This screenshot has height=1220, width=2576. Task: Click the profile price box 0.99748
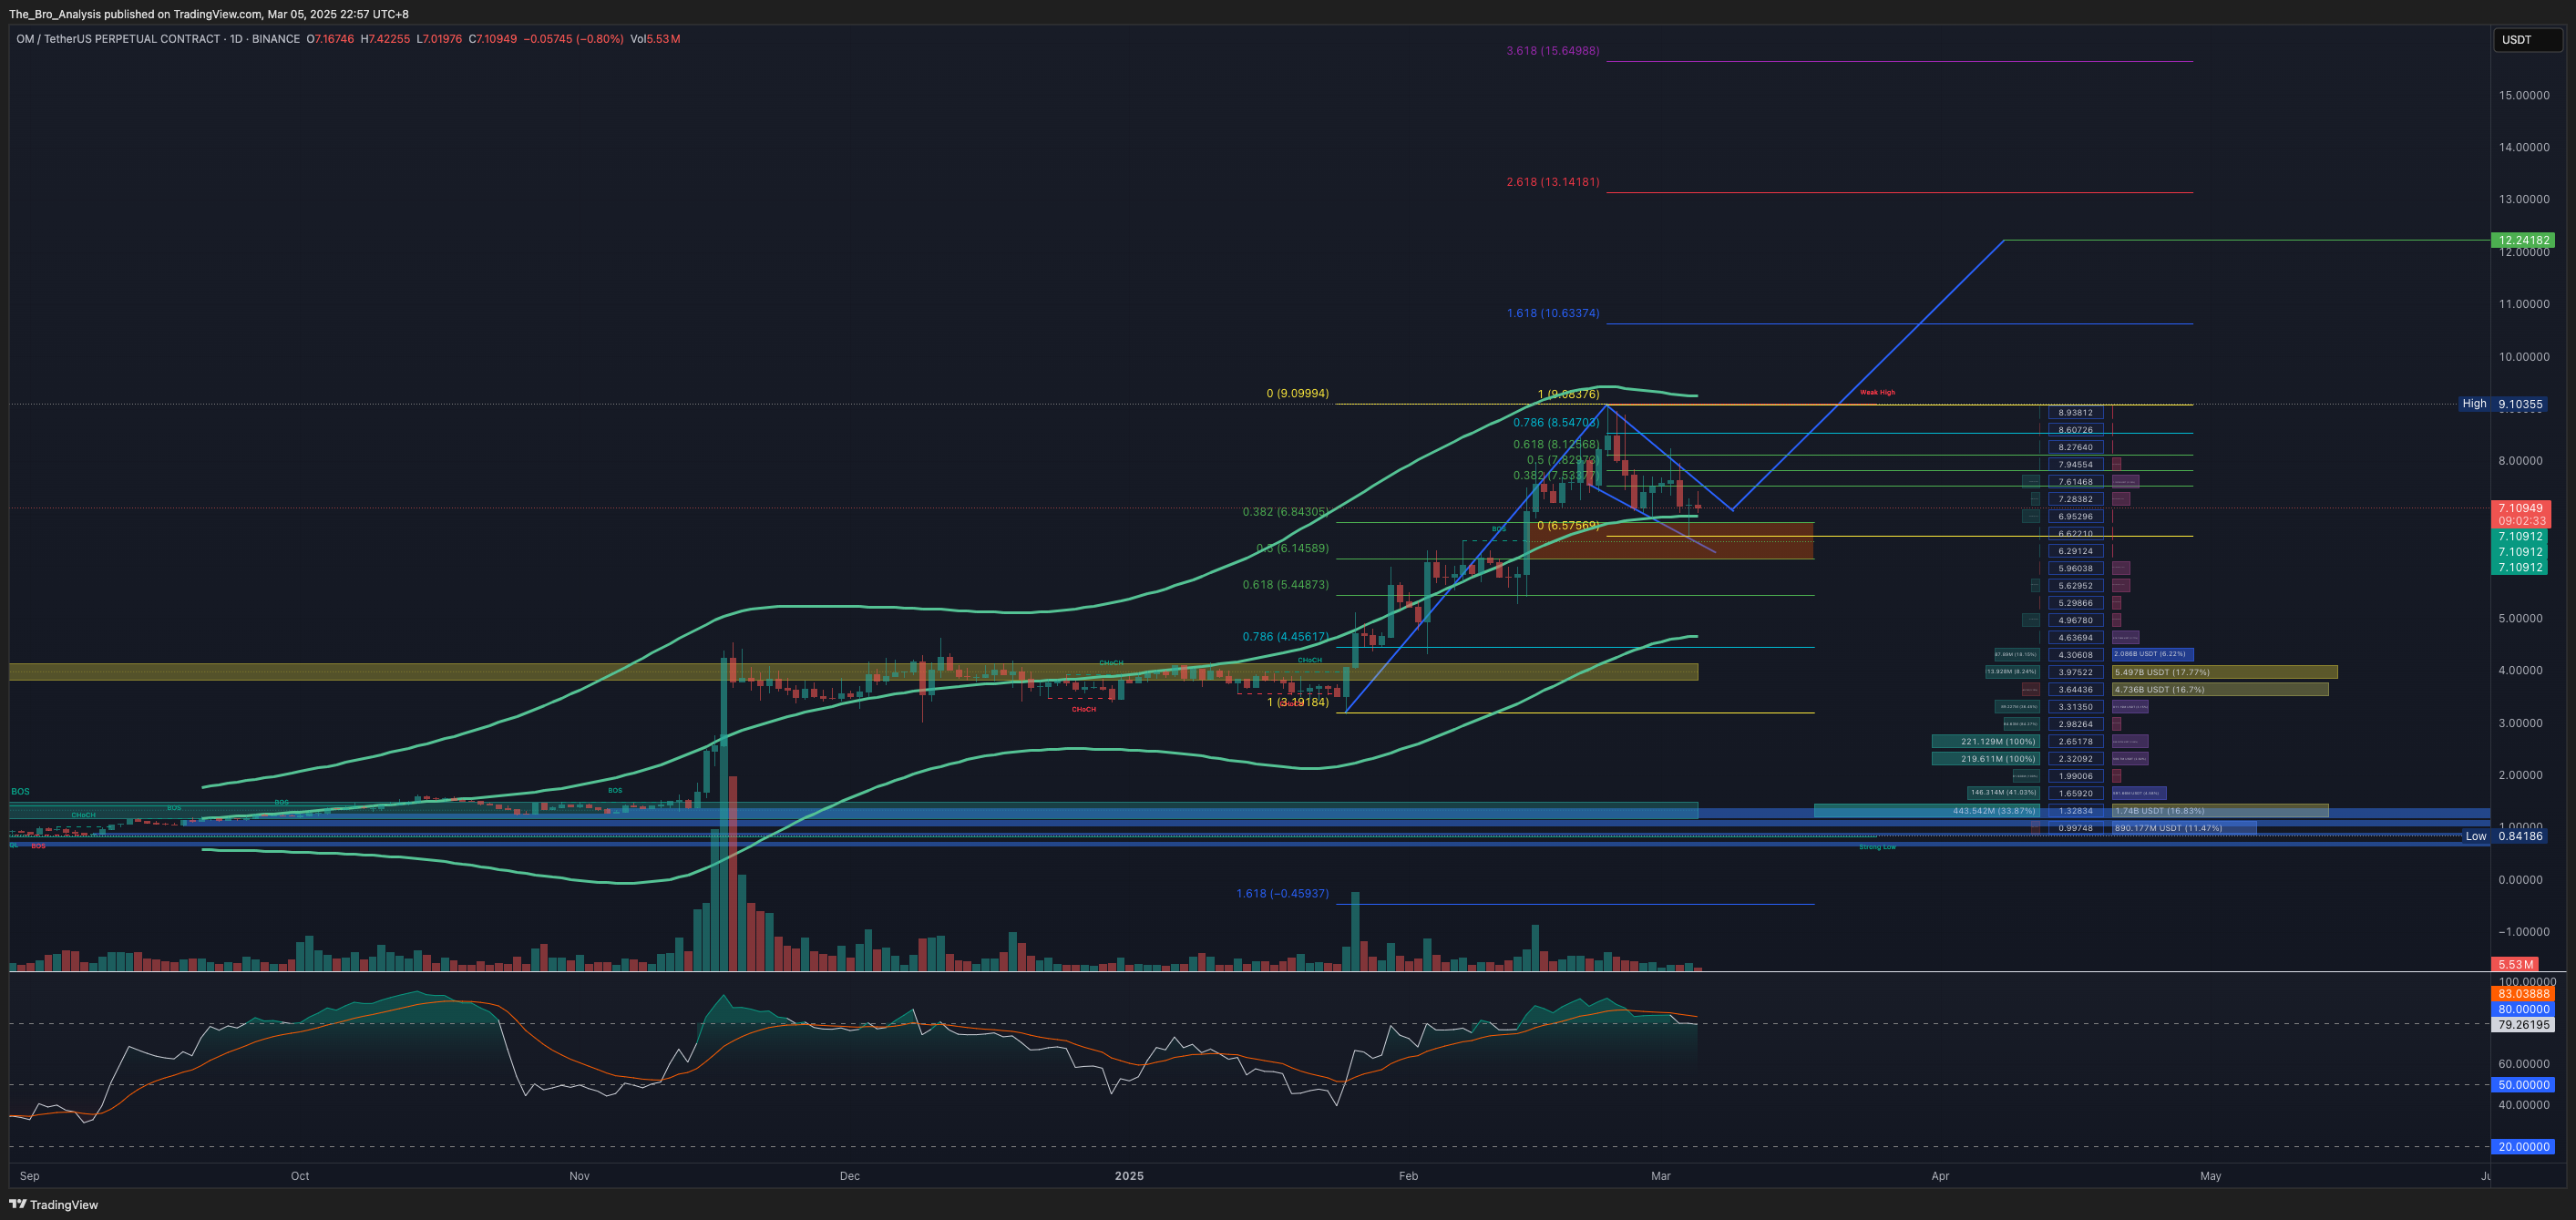[x=2075, y=828]
